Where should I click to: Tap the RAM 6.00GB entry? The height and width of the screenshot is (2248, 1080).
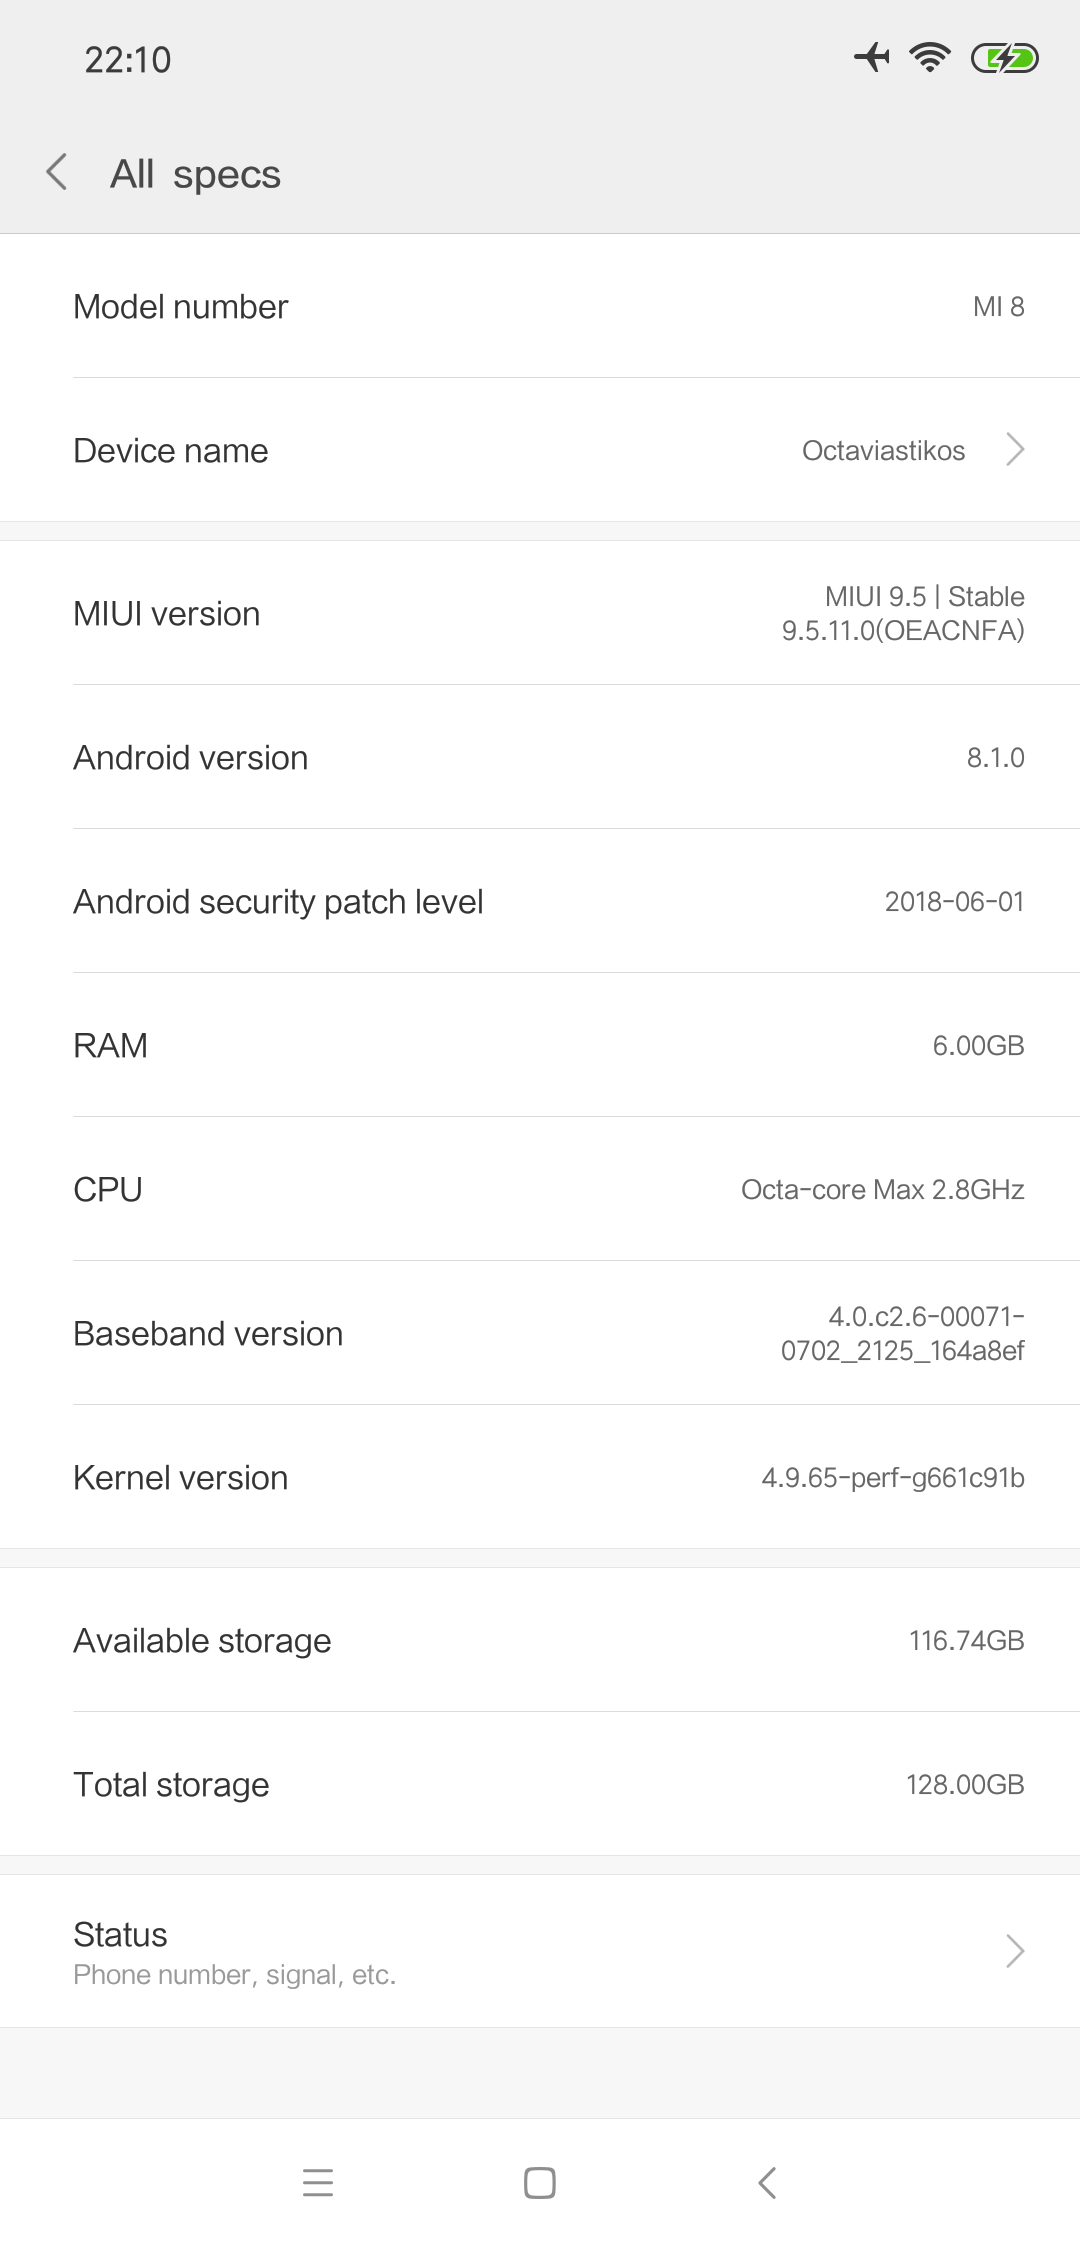[540, 1045]
